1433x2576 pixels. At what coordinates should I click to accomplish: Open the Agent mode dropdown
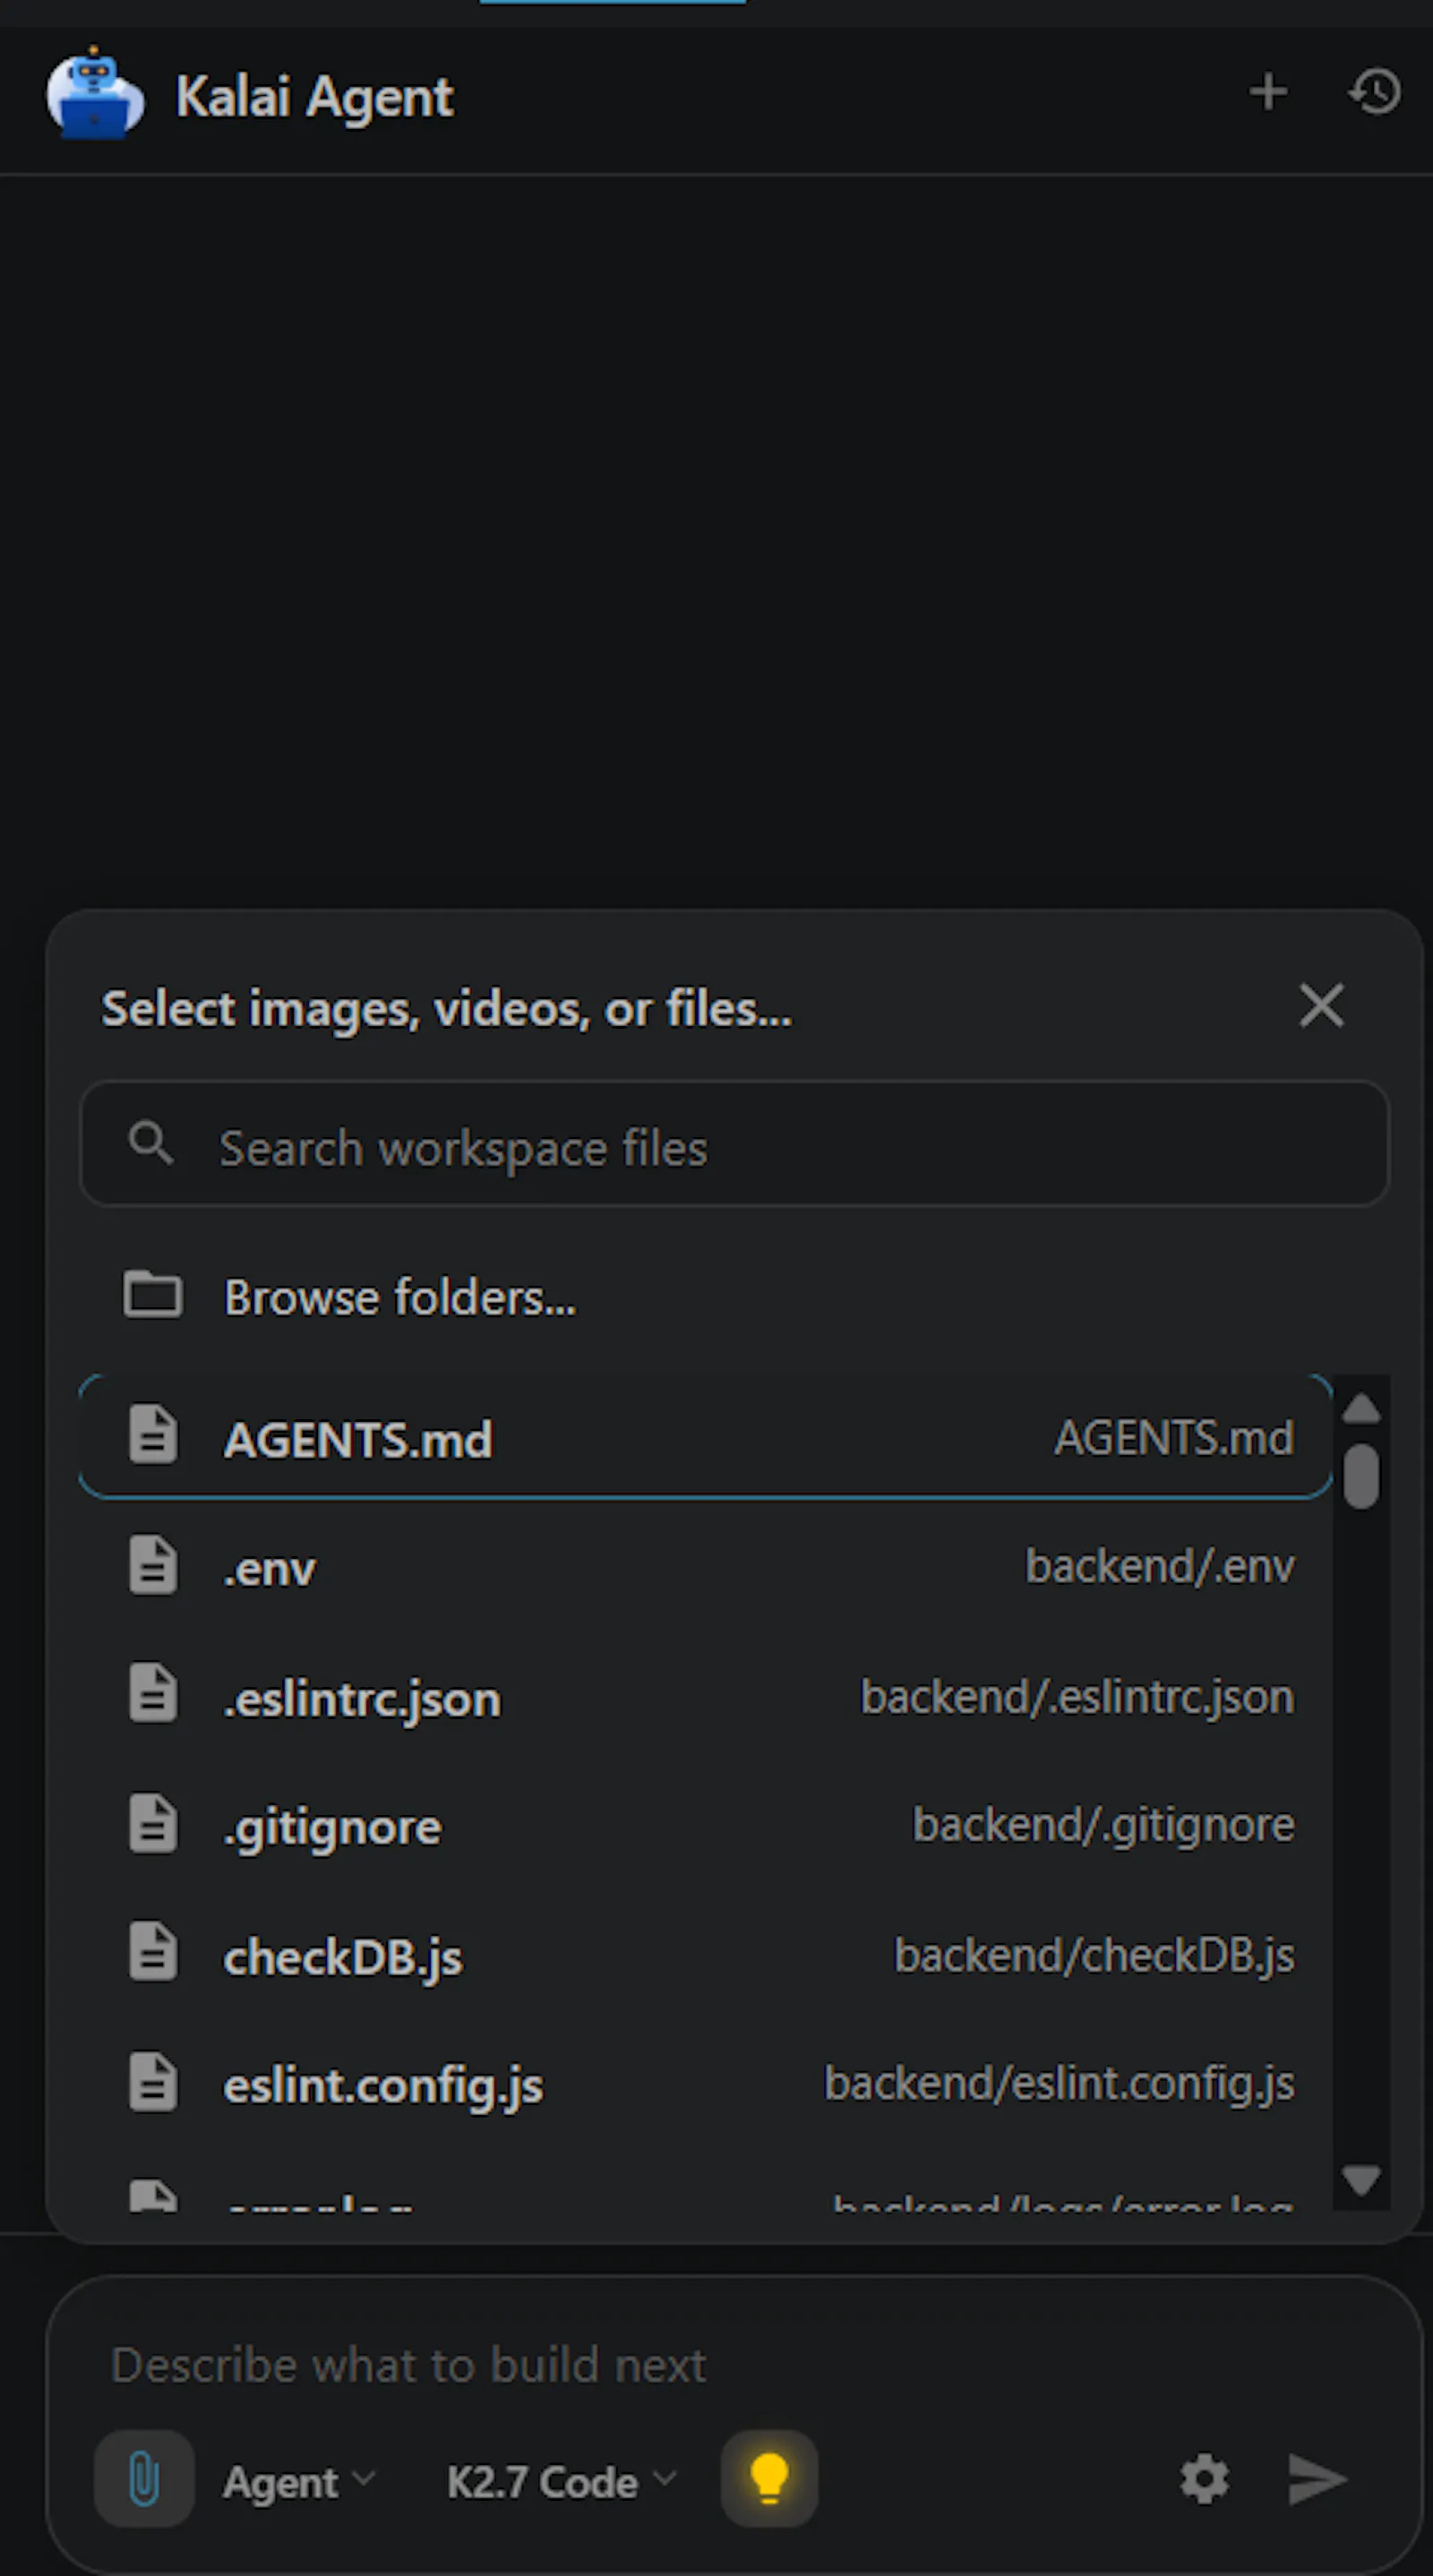tap(298, 2481)
